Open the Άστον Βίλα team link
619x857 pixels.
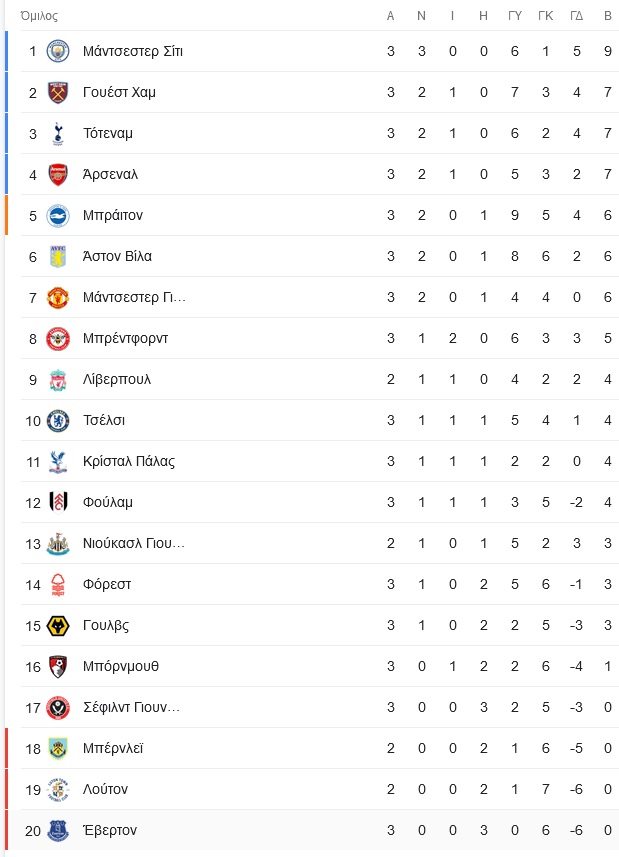117,256
